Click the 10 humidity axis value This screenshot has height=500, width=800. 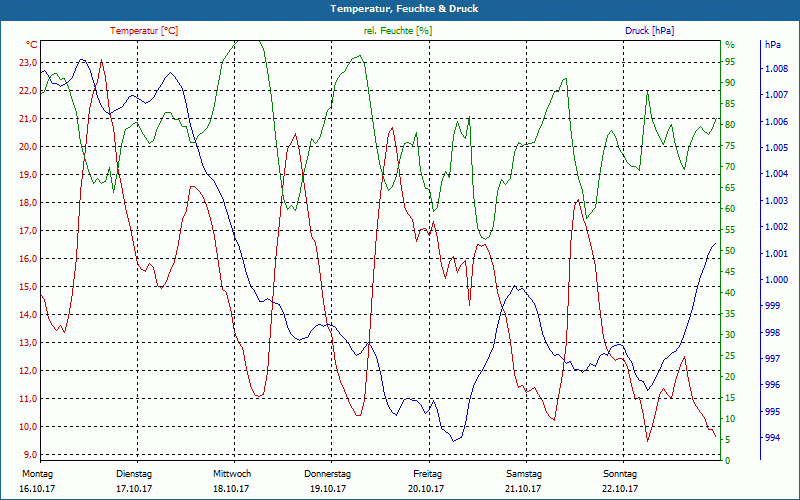(x=730, y=419)
